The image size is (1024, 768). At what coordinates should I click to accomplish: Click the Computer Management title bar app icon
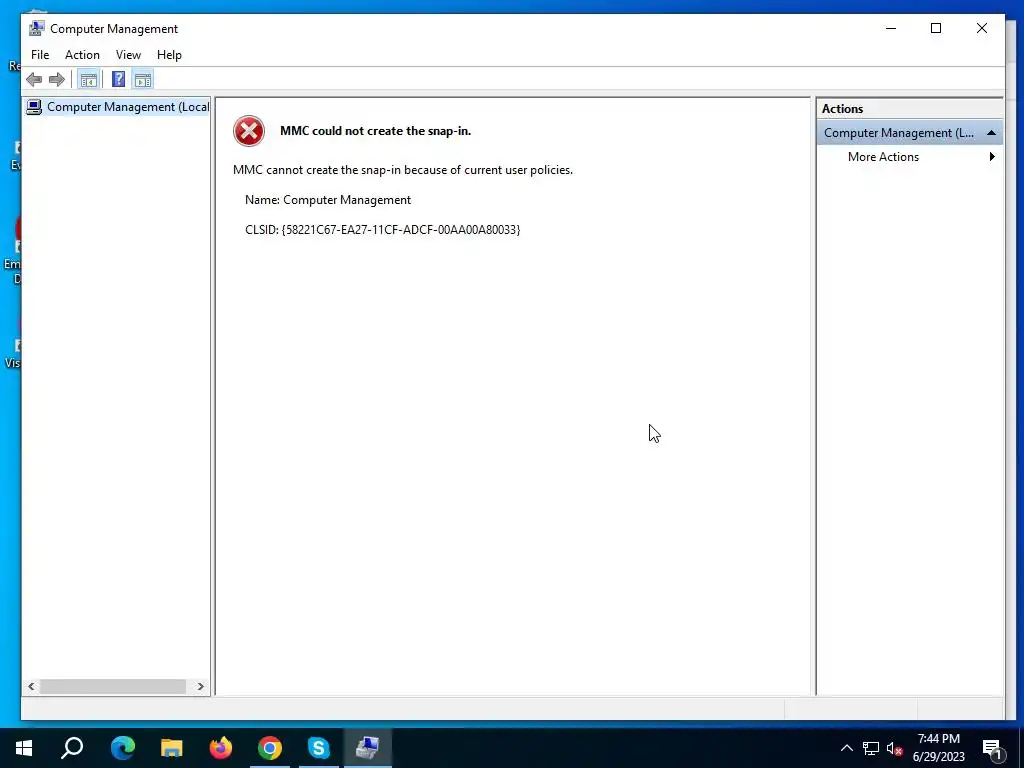coord(37,28)
